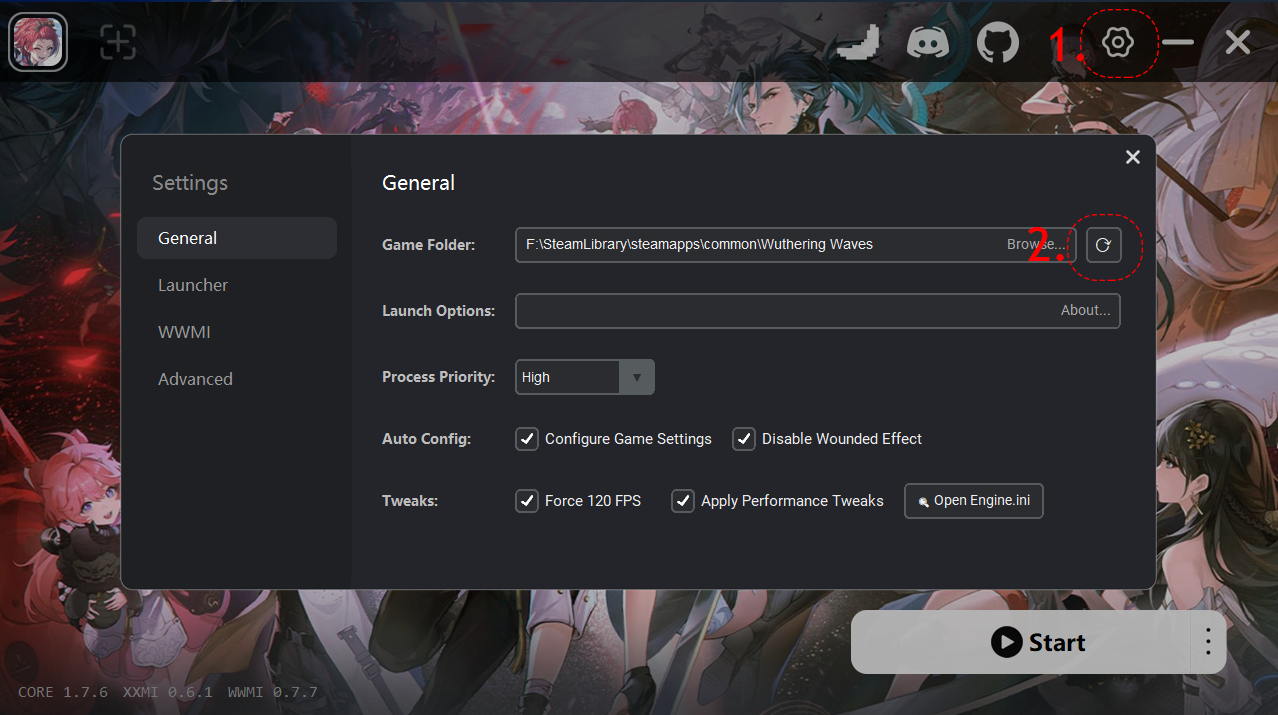Toggle Disable Wounded Effect checkbox
Image resolution: width=1278 pixels, height=715 pixels.
(x=744, y=439)
